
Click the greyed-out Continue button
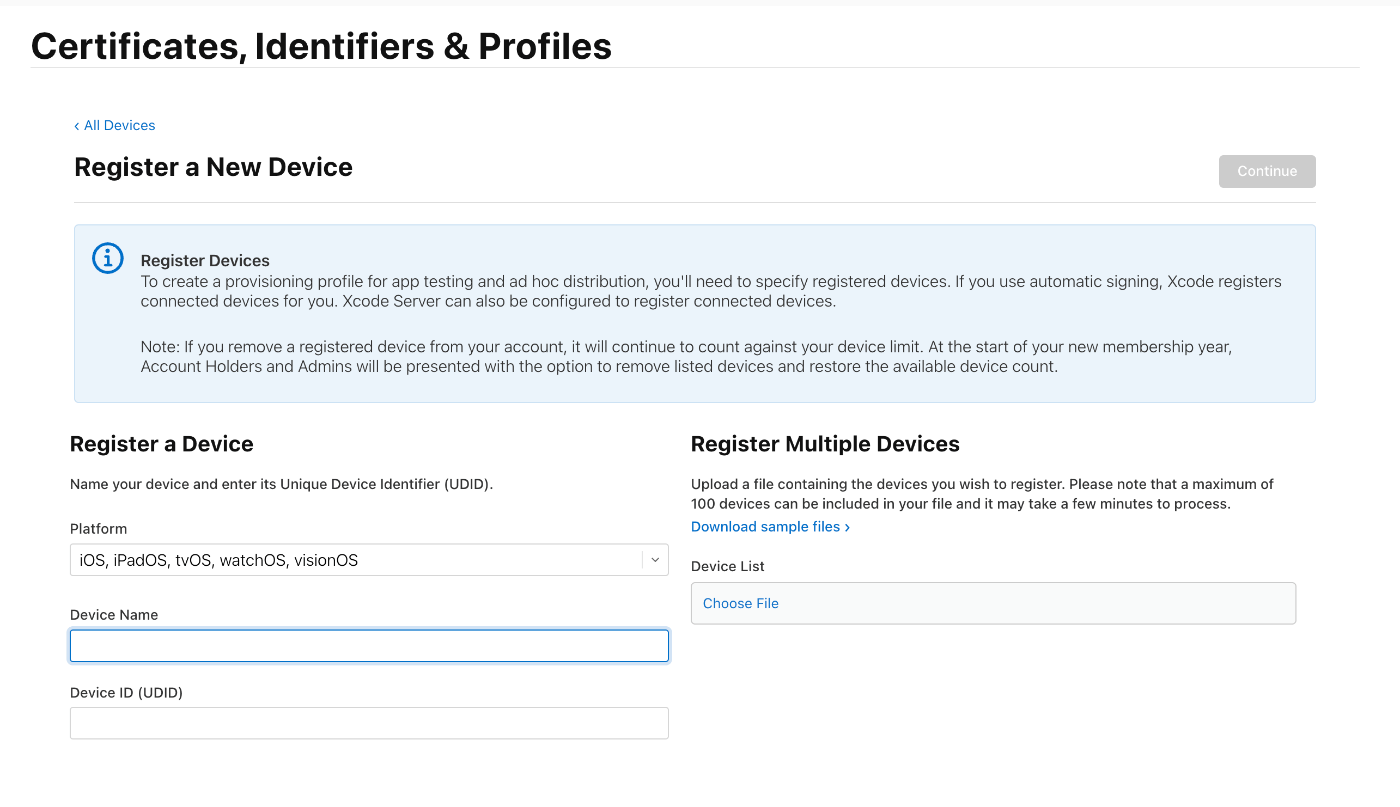pyautogui.click(x=1267, y=171)
